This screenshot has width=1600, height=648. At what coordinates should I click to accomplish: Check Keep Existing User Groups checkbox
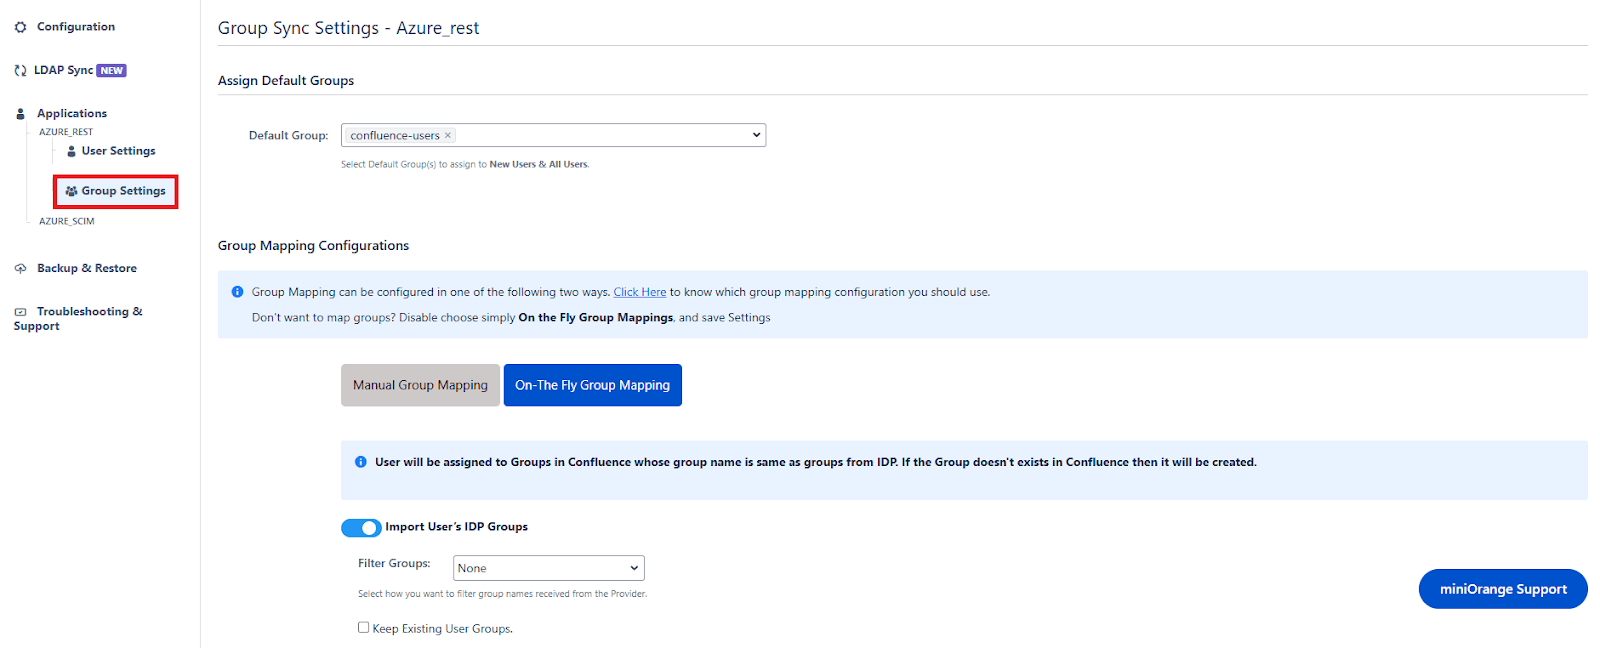point(363,627)
